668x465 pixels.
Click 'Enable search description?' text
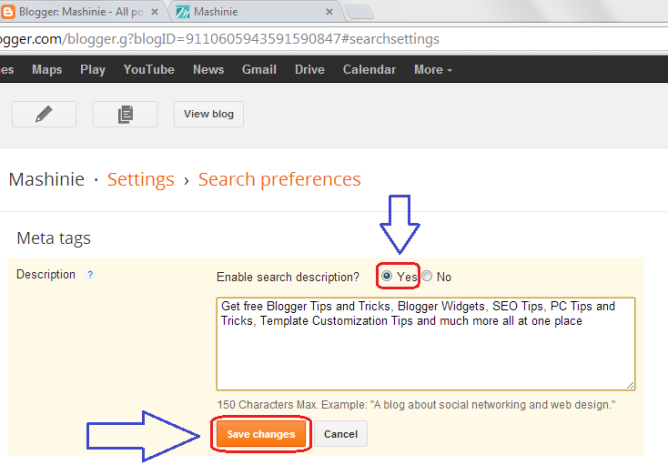pos(288,277)
